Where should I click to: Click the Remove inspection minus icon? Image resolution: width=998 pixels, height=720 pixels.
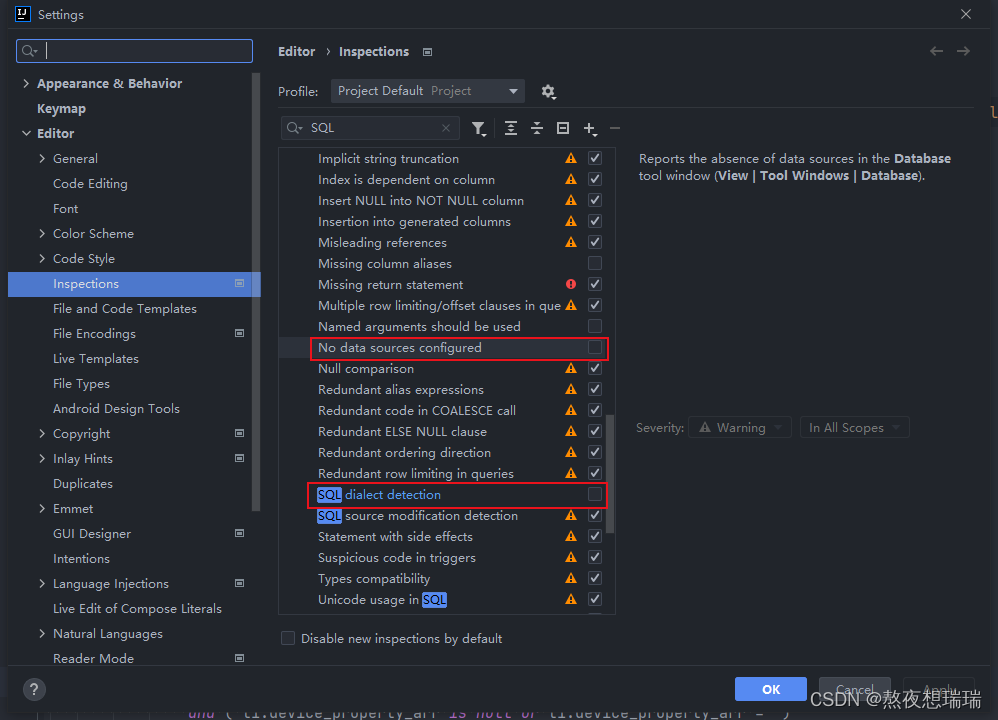pos(615,129)
